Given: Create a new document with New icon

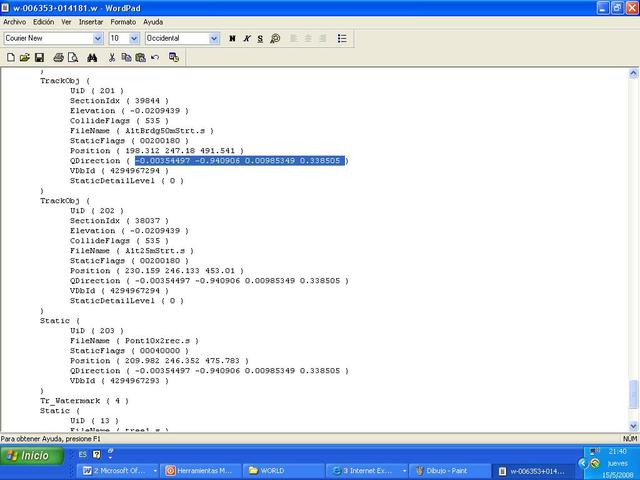Looking at the screenshot, I should pyautogui.click(x=10, y=57).
